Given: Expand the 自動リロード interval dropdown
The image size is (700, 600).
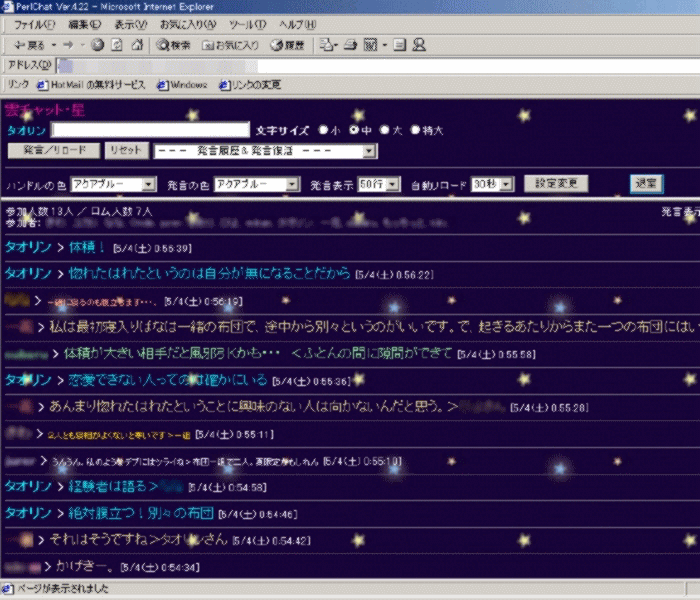Looking at the screenshot, I should 492,185.
